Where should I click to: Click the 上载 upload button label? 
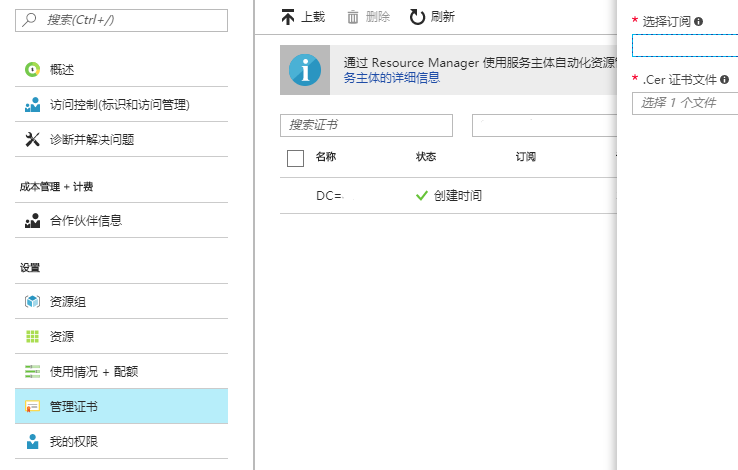point(313,17)
